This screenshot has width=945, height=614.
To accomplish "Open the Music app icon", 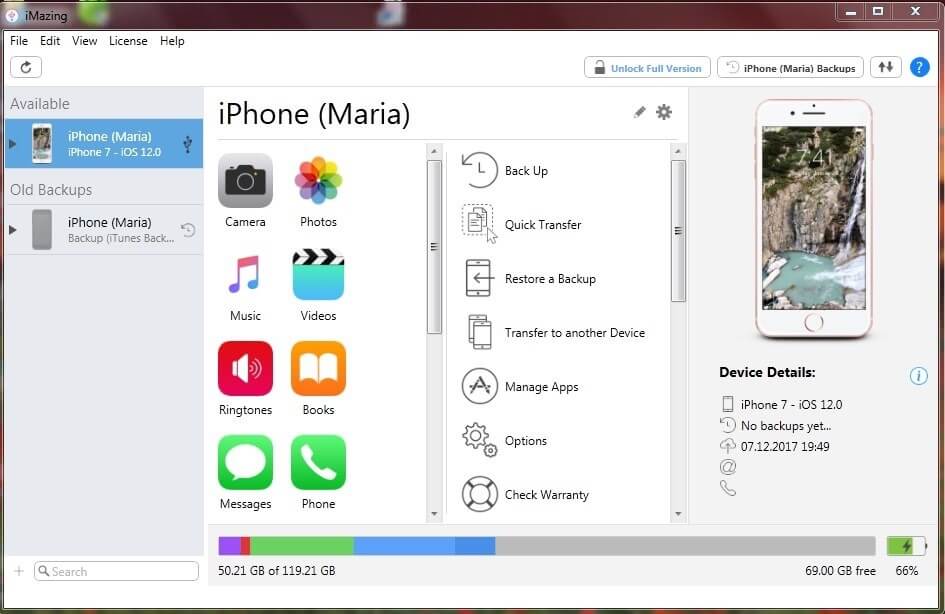I will (x=245, y=274).
